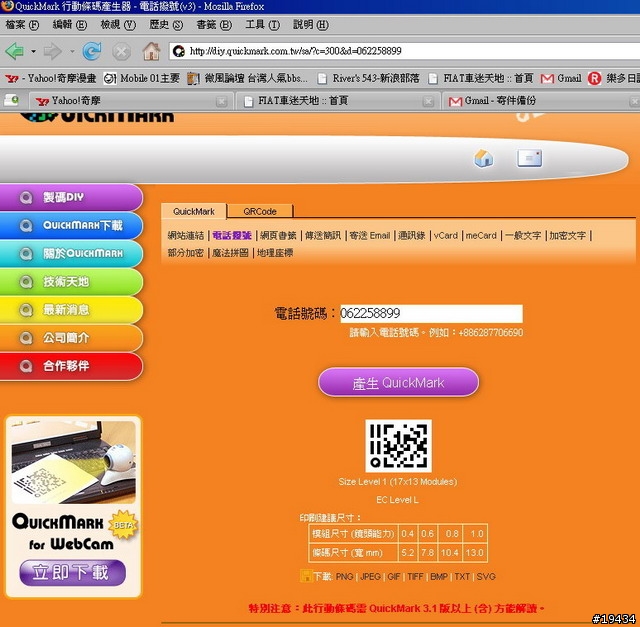Choose 電話撥號 code type
Image resolution: width=640 pixels, height=627 pixels.
[232, 235]
